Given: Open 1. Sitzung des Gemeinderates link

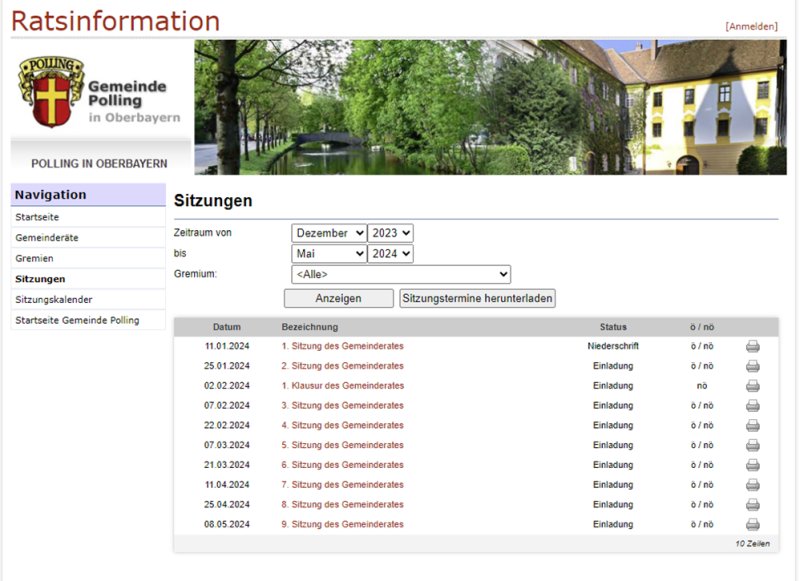Looking at the screenshot, I should pyautogui.click(x=342, y=346).
